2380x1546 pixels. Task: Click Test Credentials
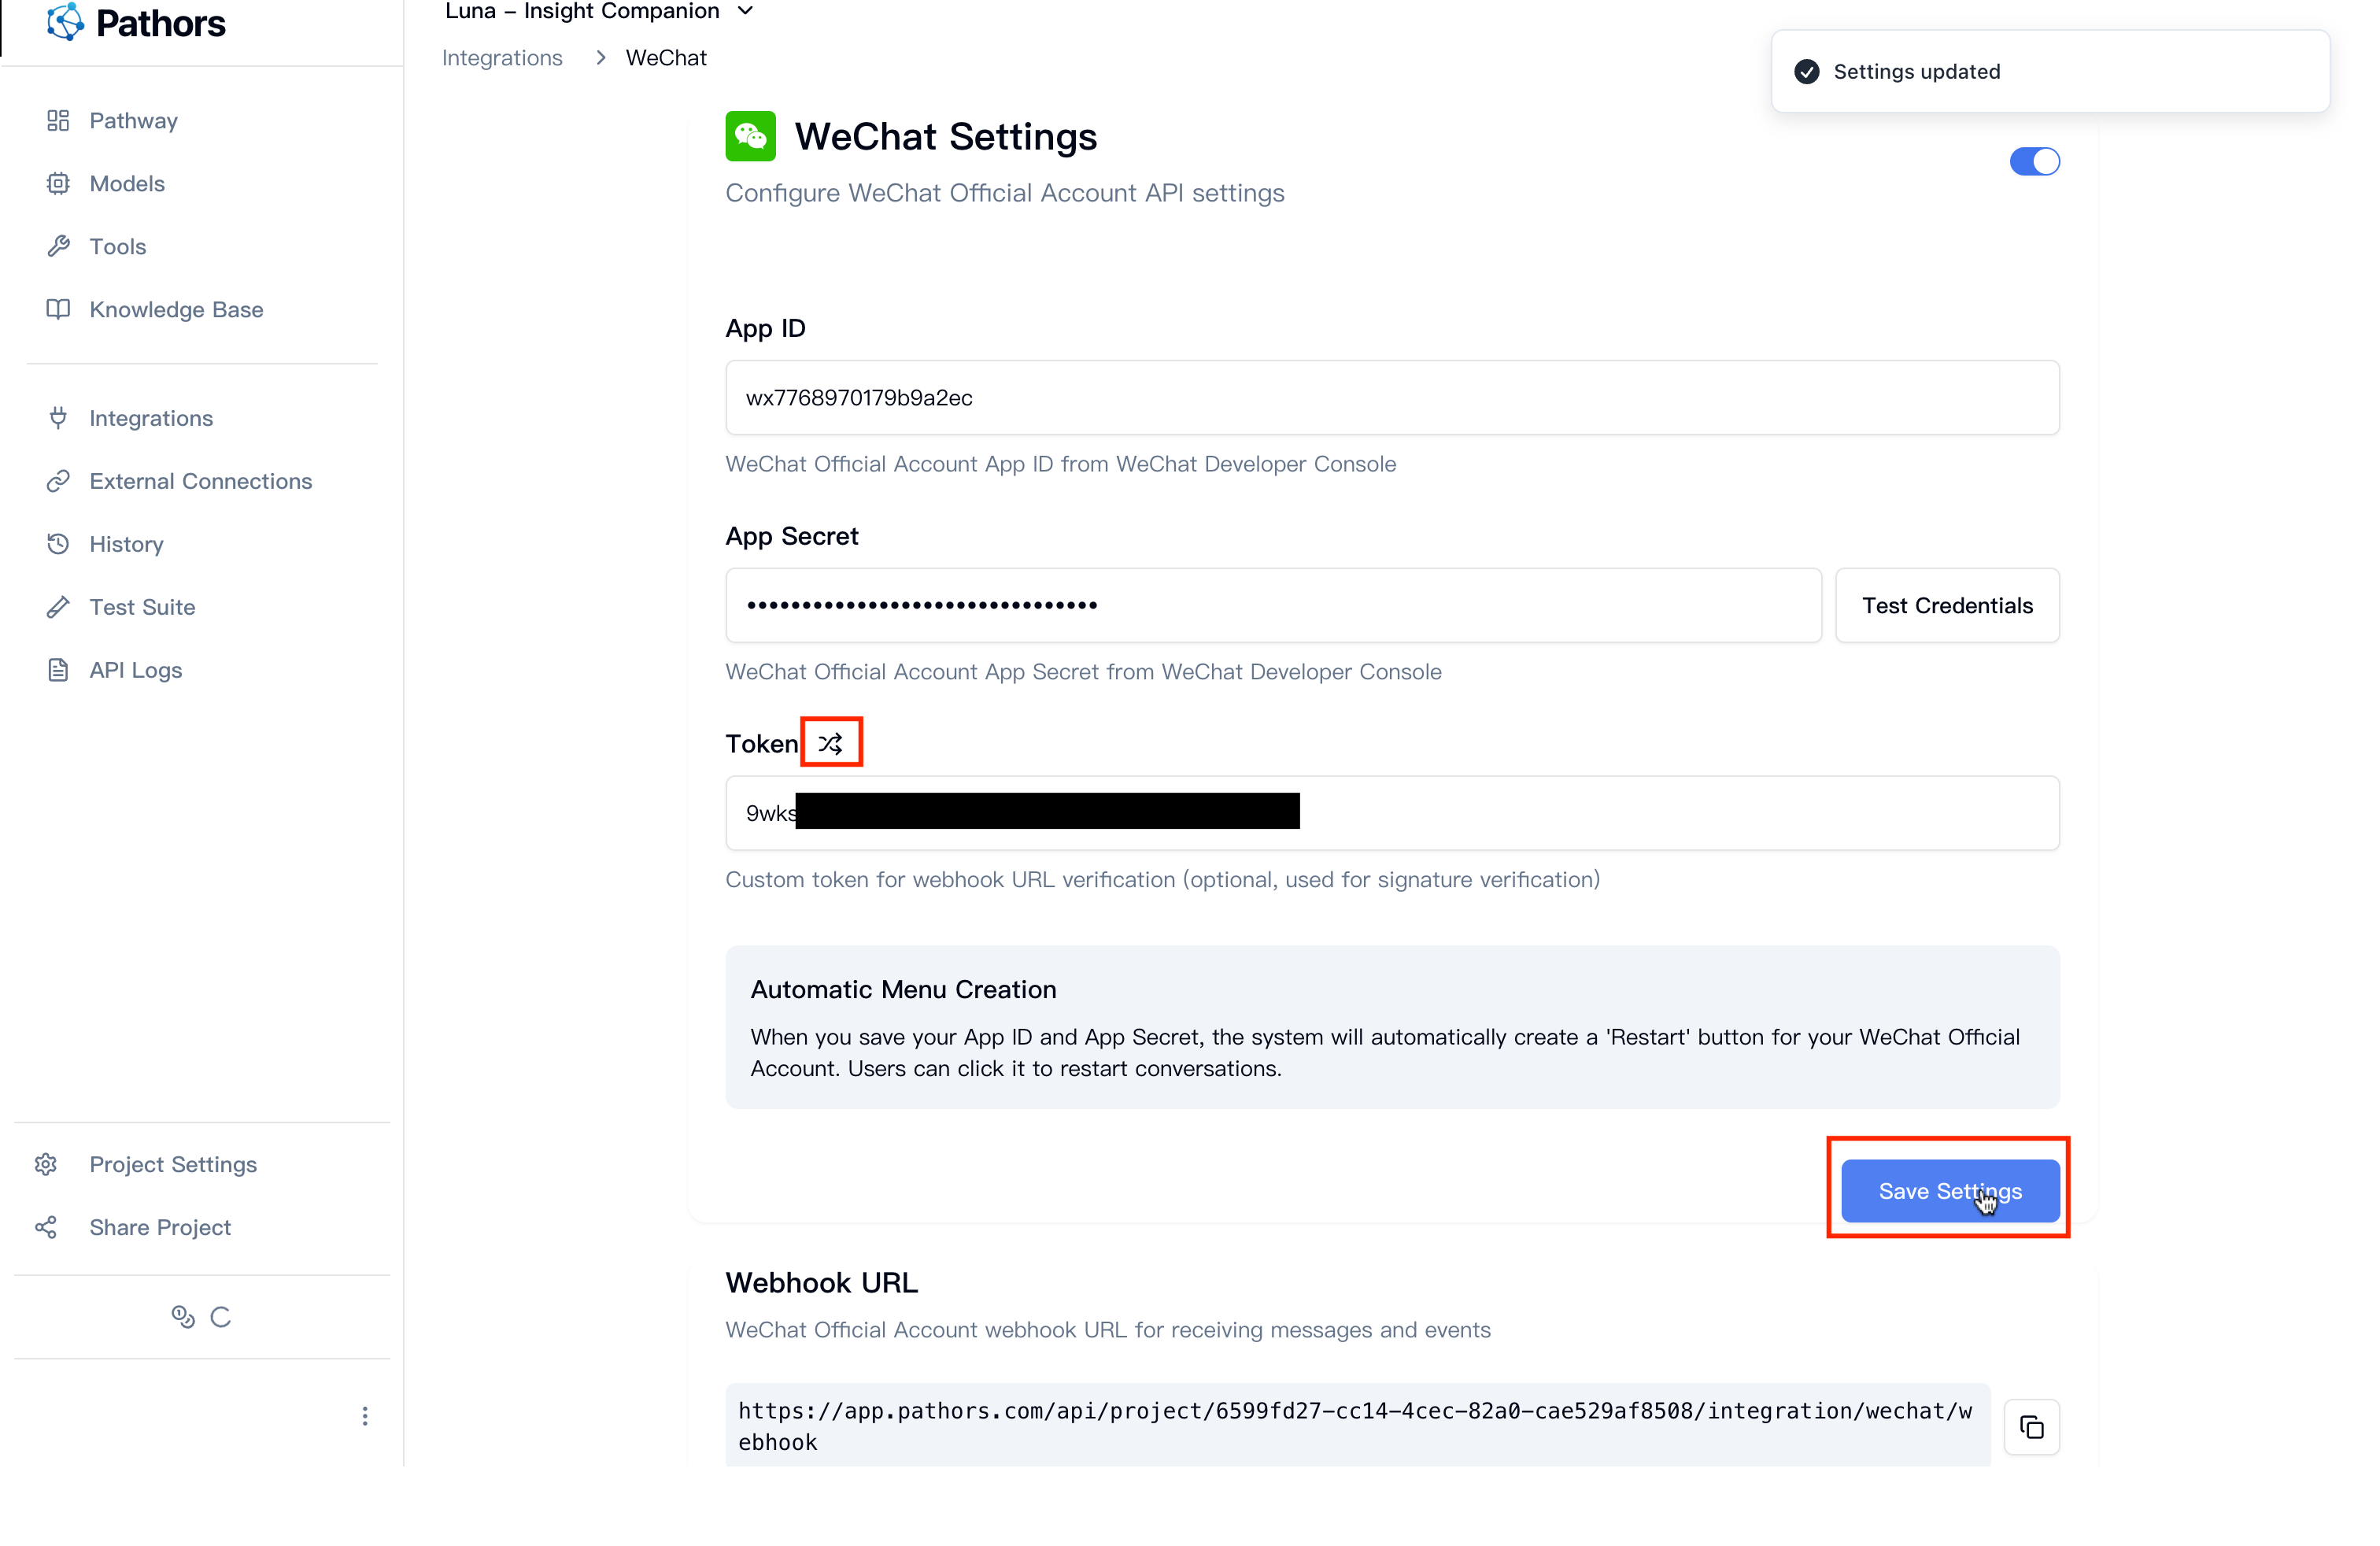click(1947, 605)
